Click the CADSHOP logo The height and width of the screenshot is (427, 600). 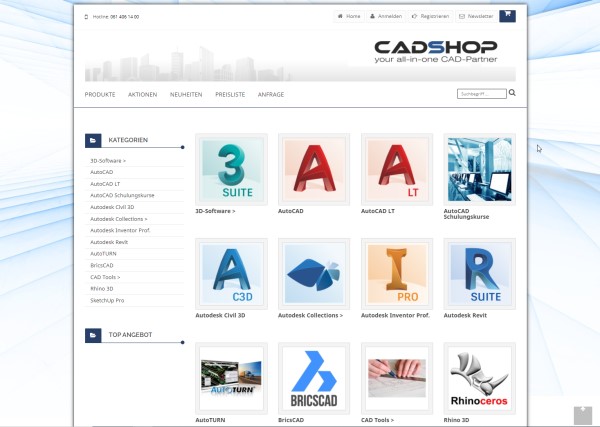point(436,52)
